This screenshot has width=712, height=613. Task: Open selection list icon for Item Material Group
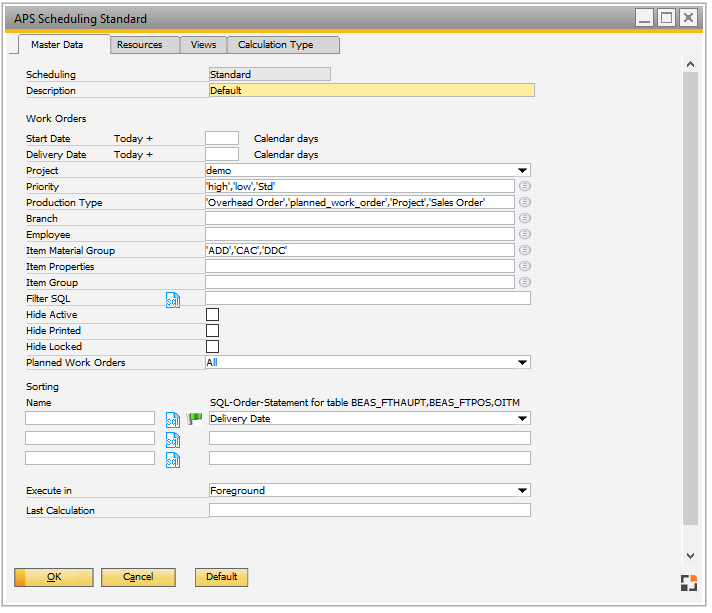tap(524, 251)
